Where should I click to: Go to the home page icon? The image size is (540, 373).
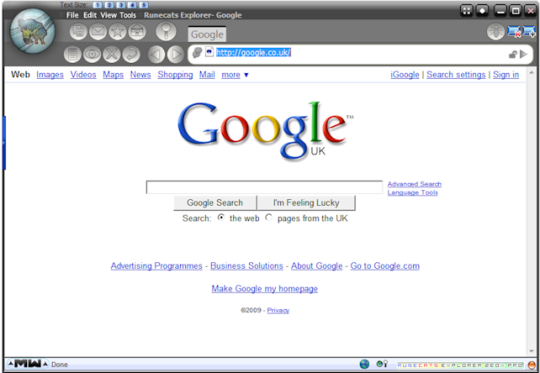point(137,32)
